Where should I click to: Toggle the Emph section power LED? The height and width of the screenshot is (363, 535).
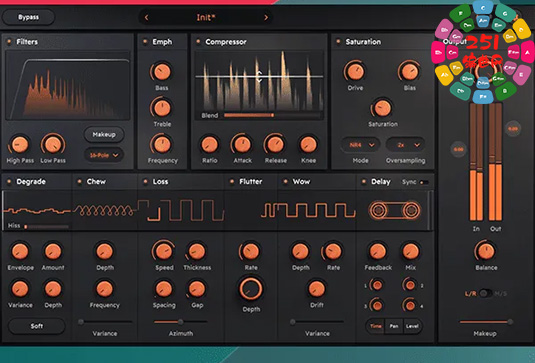tap(145, 42)
